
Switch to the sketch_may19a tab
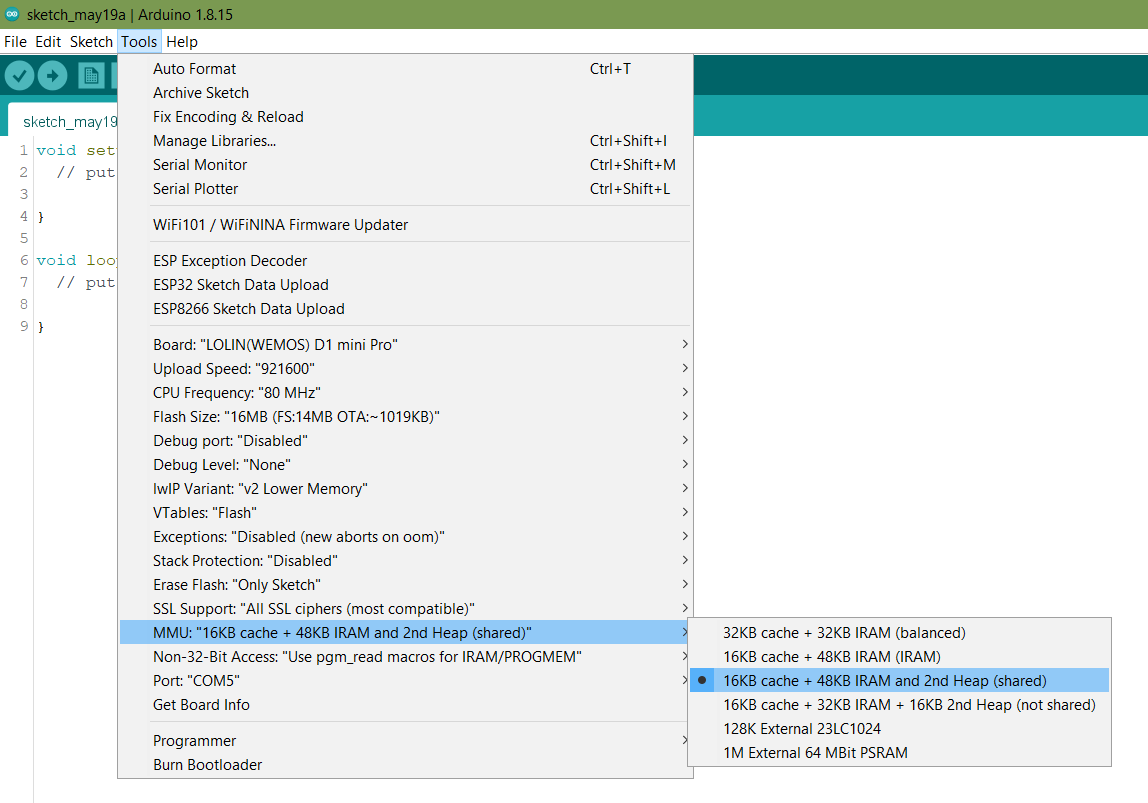click(x=70, y=120)
